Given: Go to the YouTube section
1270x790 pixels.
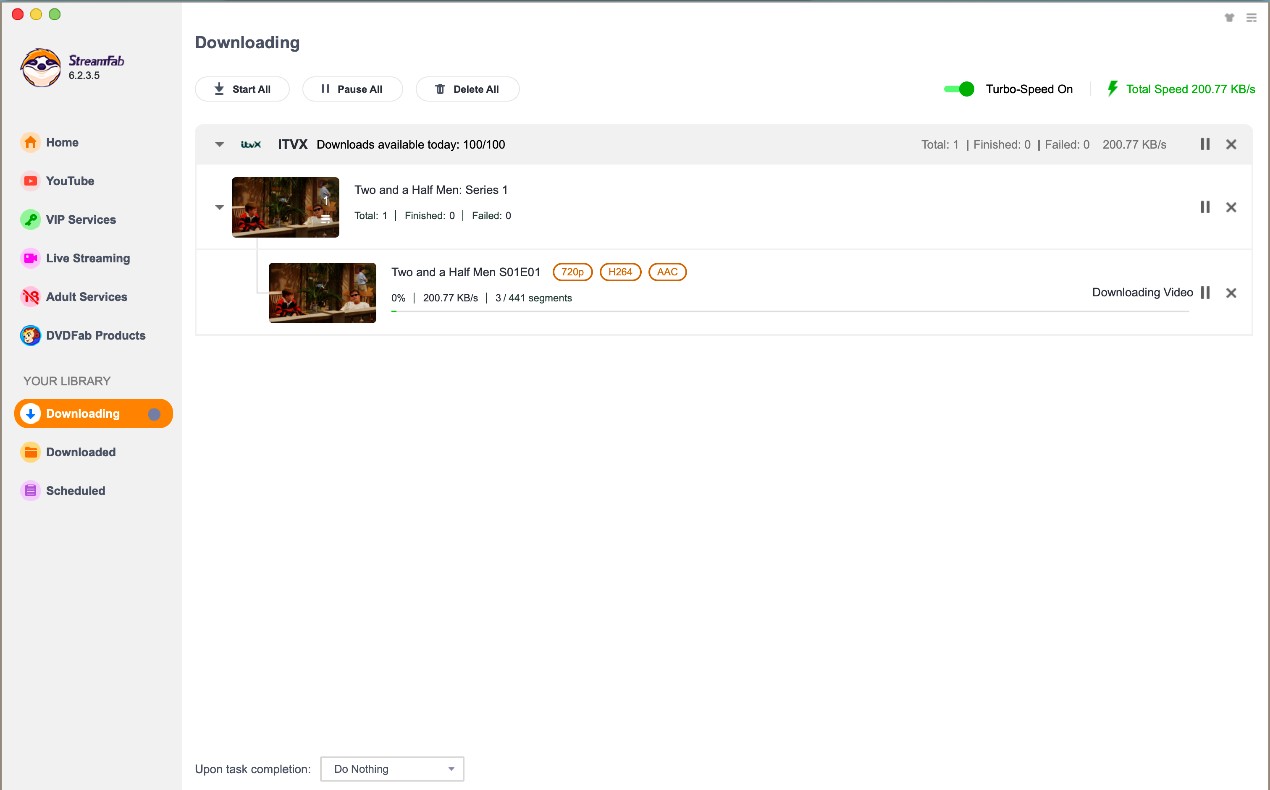Looking at the screenshot, I should (x=69, y=181).
